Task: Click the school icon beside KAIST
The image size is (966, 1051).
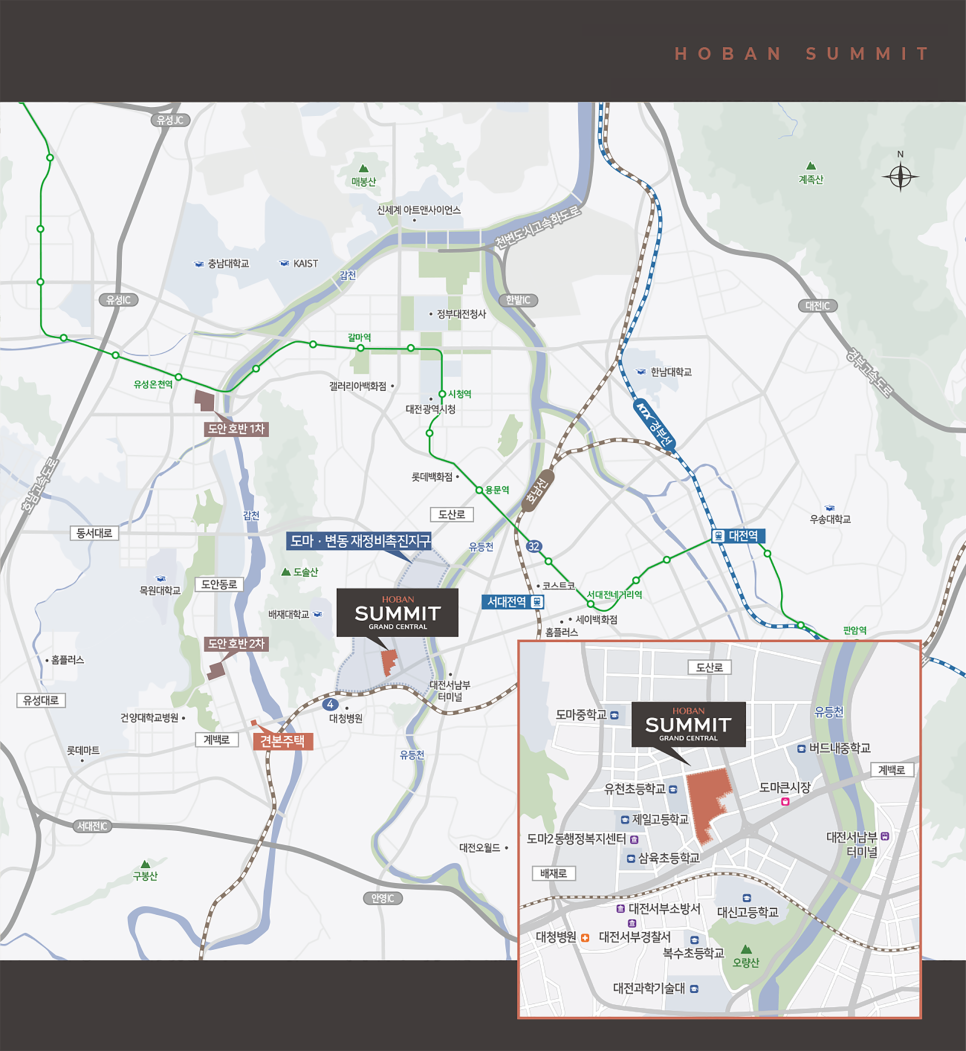Action: pyautogui.click(x=284, y=263)
